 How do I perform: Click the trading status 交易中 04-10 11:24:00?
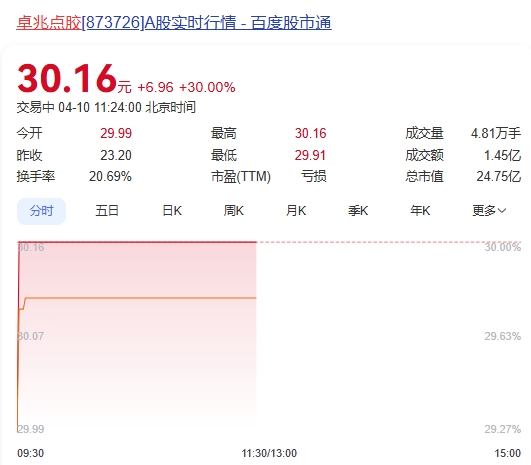coord(79,108)
